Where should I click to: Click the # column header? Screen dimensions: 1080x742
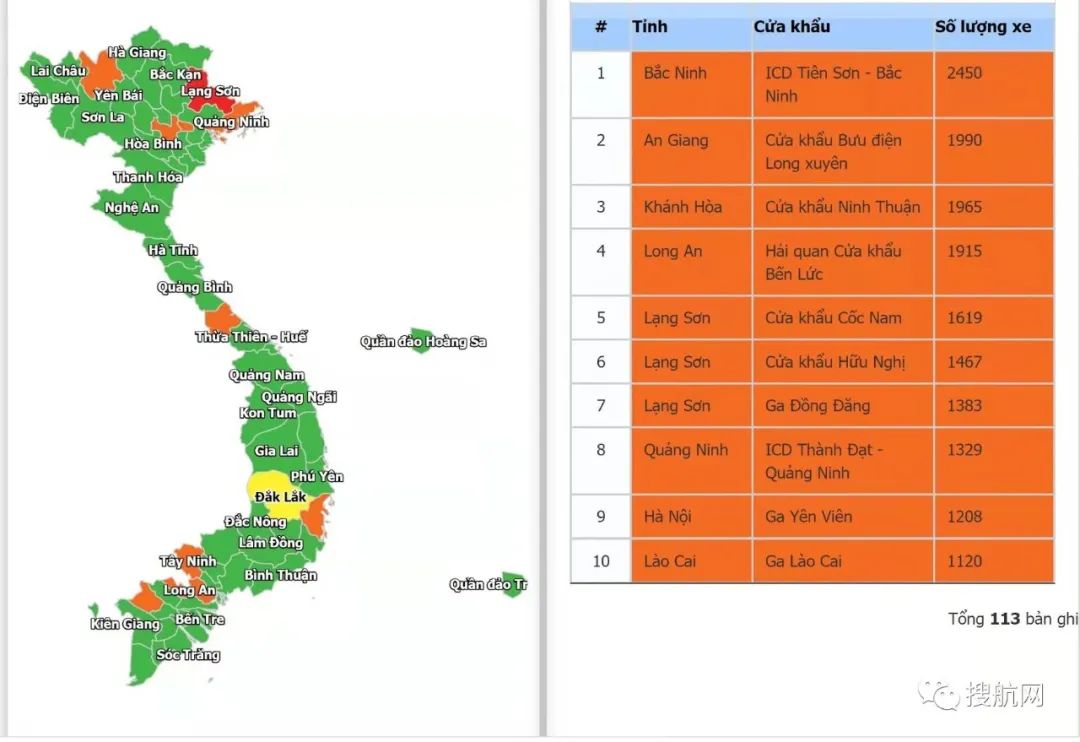(x=600, y=27)
